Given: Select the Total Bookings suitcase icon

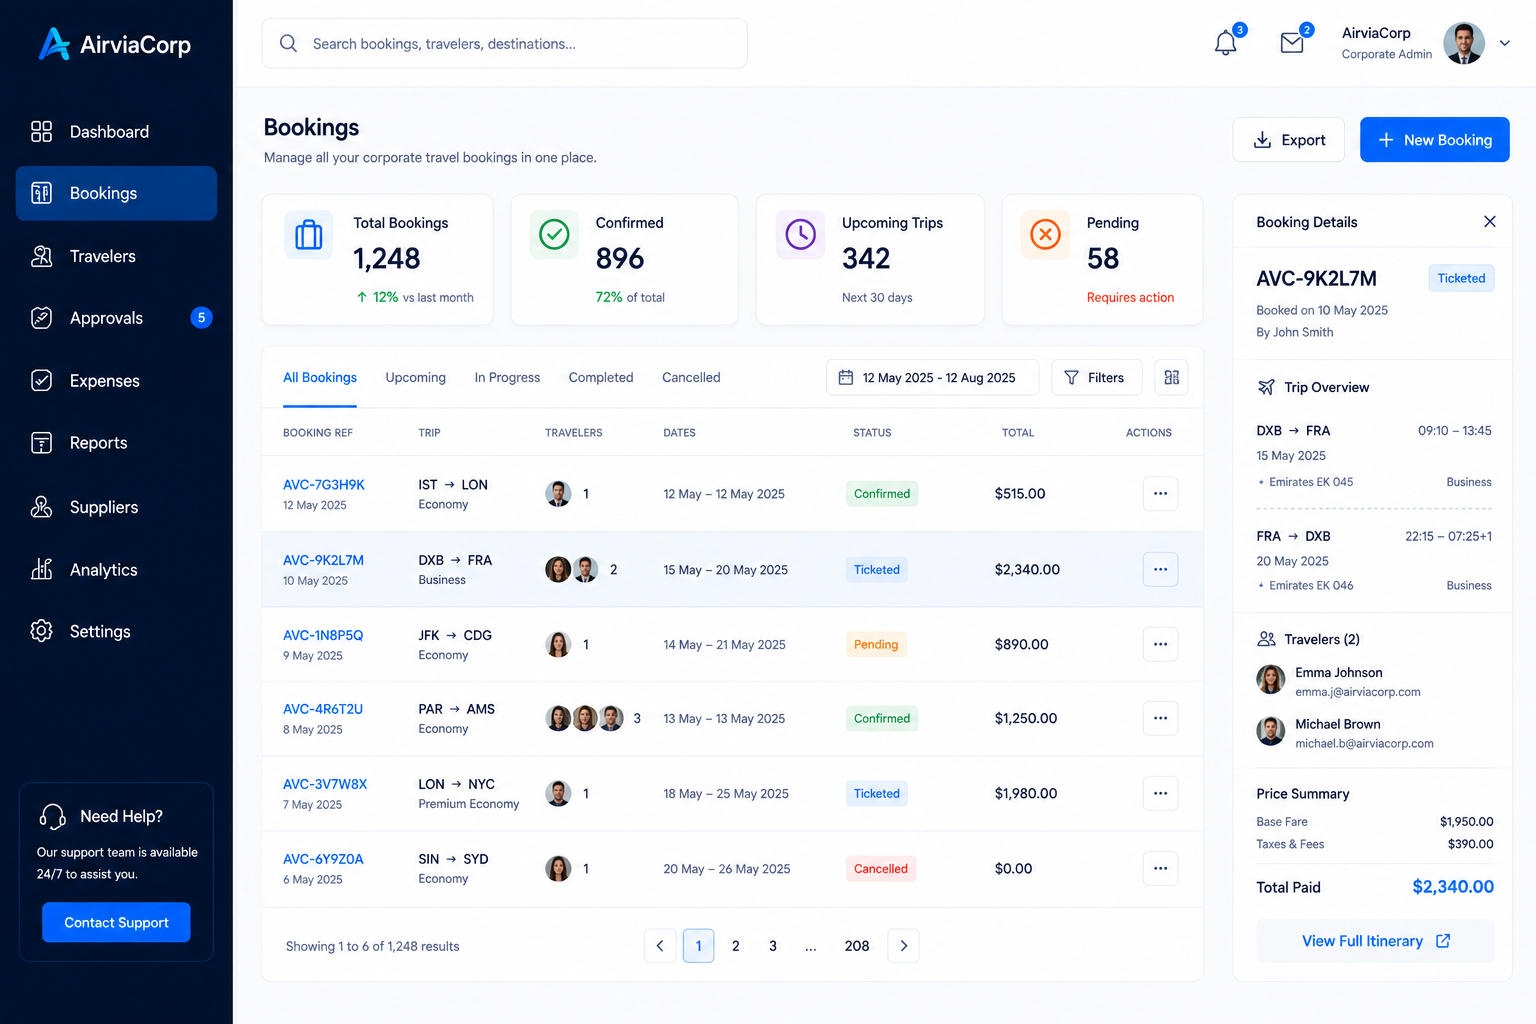Looking at the screenshot, I should 309,235.
